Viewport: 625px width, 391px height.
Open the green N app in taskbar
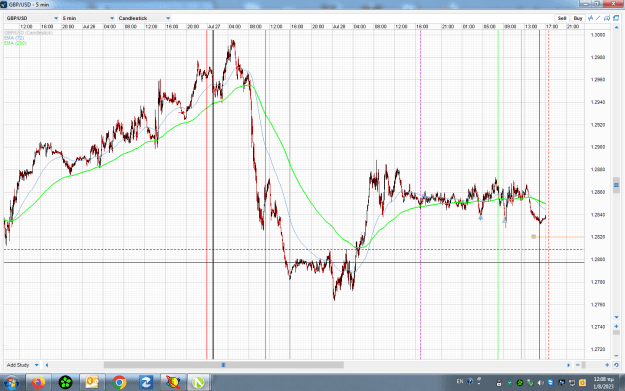click(199, 383)
